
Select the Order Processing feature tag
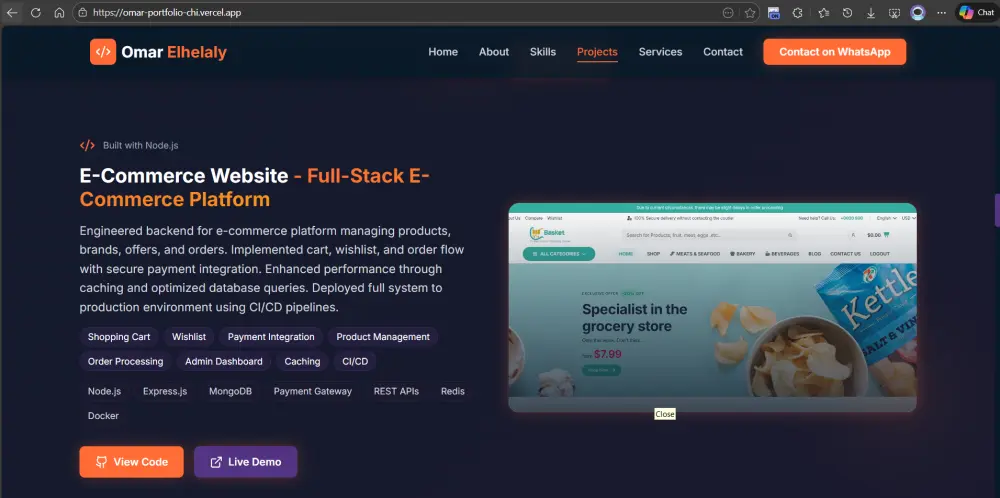(x=126, y=362)
